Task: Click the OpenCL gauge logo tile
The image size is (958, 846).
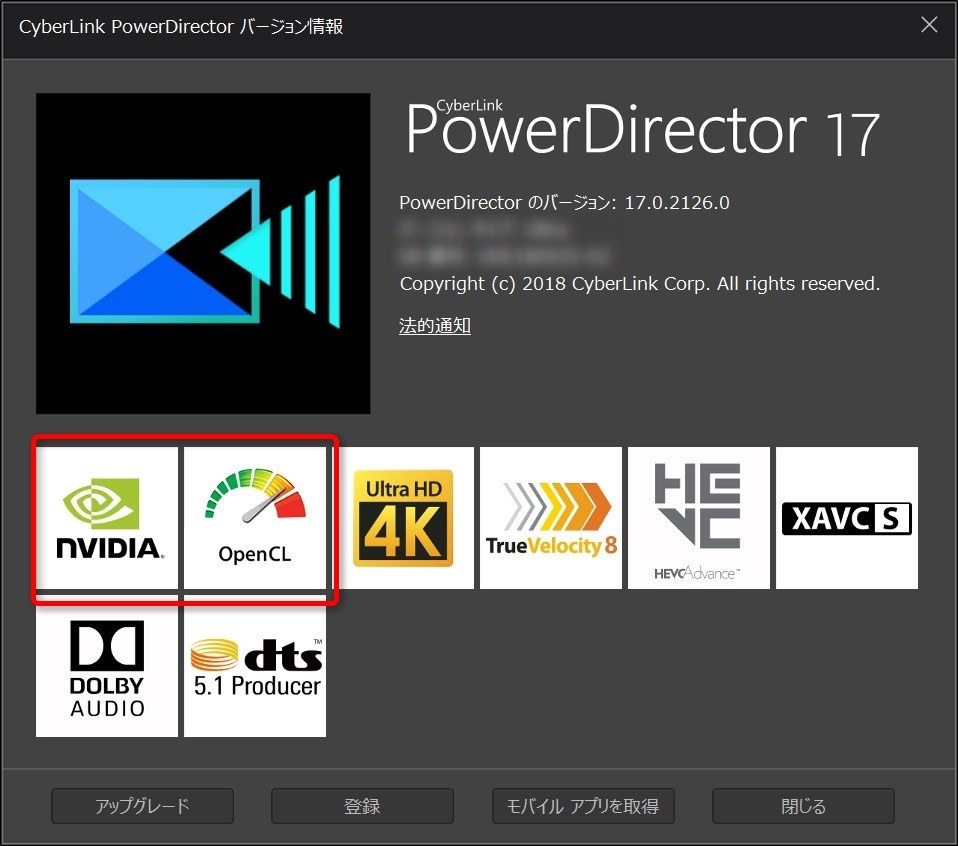Action: (x=255, y=518)
